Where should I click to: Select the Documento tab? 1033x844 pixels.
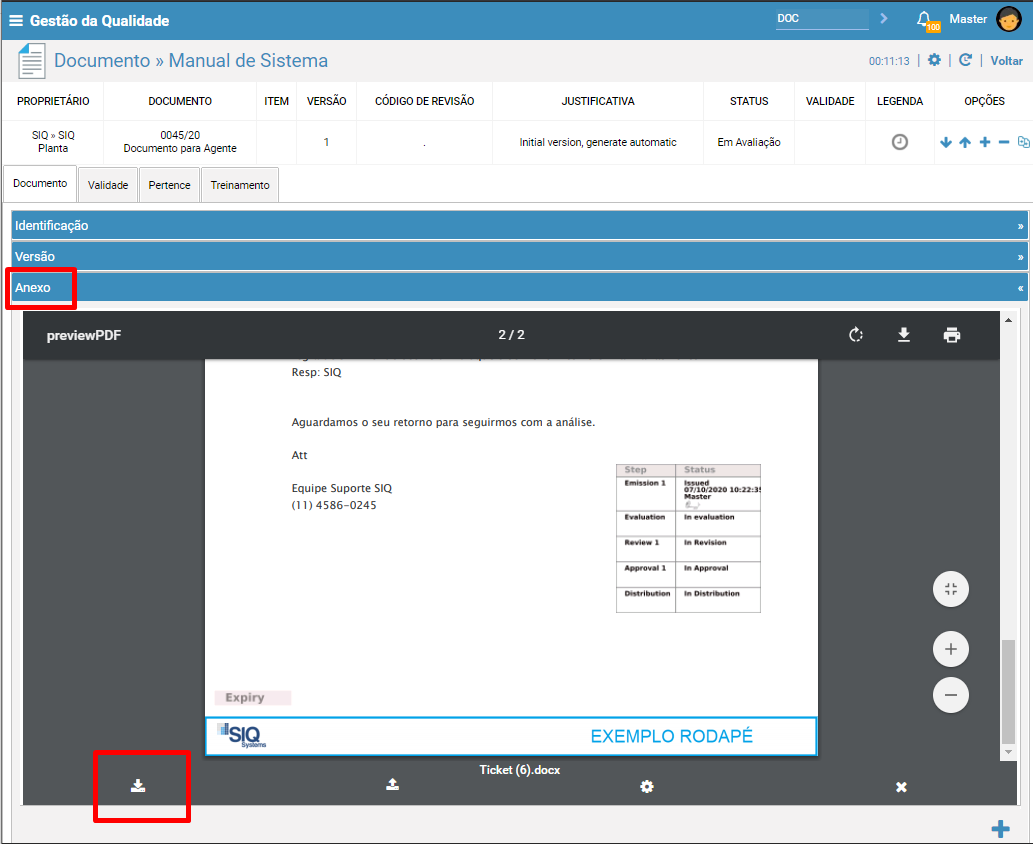click(40, 183)
